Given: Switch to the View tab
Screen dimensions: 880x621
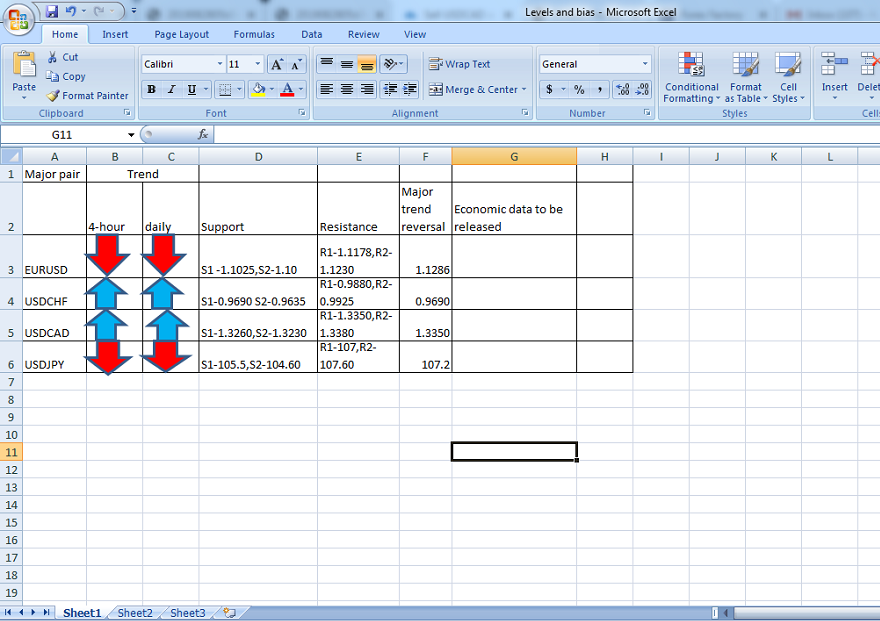Looking at the screenshot, I should (415, 34).
